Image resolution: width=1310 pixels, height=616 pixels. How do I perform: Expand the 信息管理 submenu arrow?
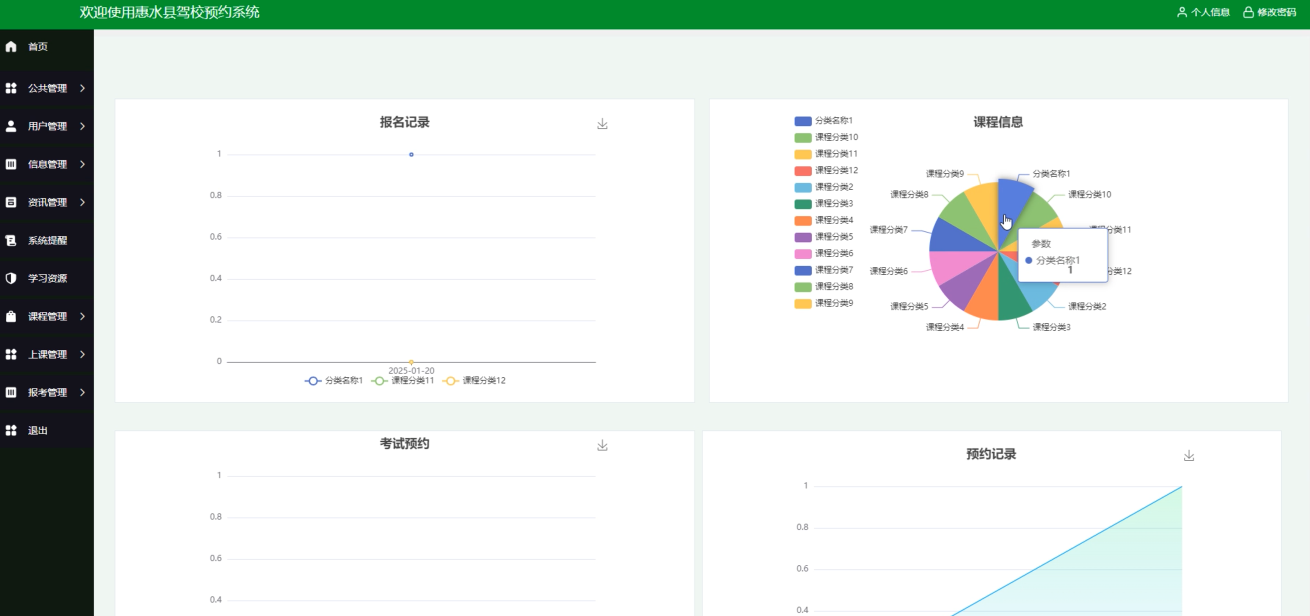[x=82, y=164]
